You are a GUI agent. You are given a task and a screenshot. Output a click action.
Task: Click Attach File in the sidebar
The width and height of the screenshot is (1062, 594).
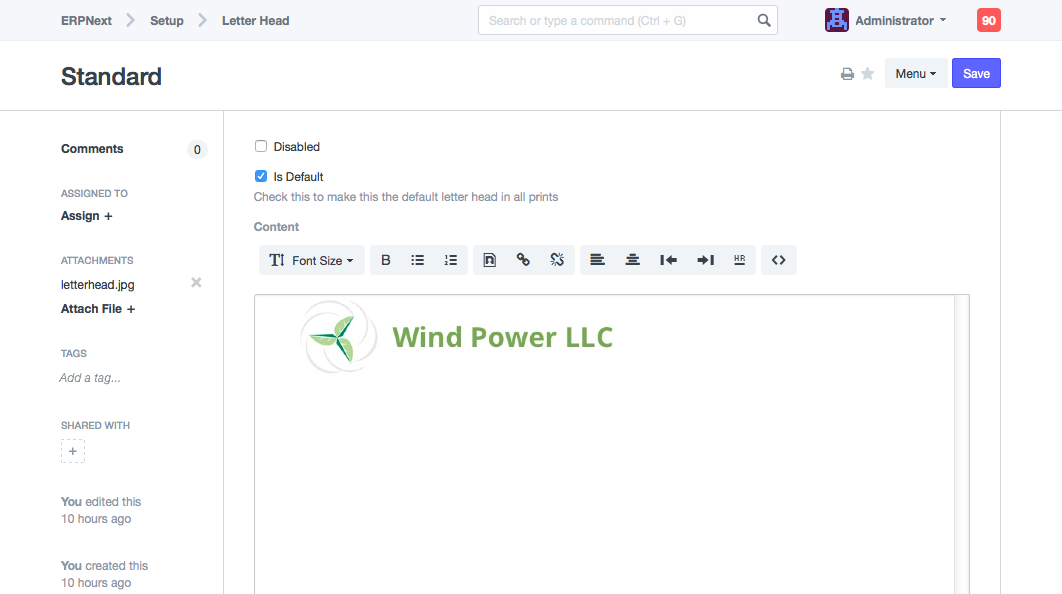click(x=98, y=309)
